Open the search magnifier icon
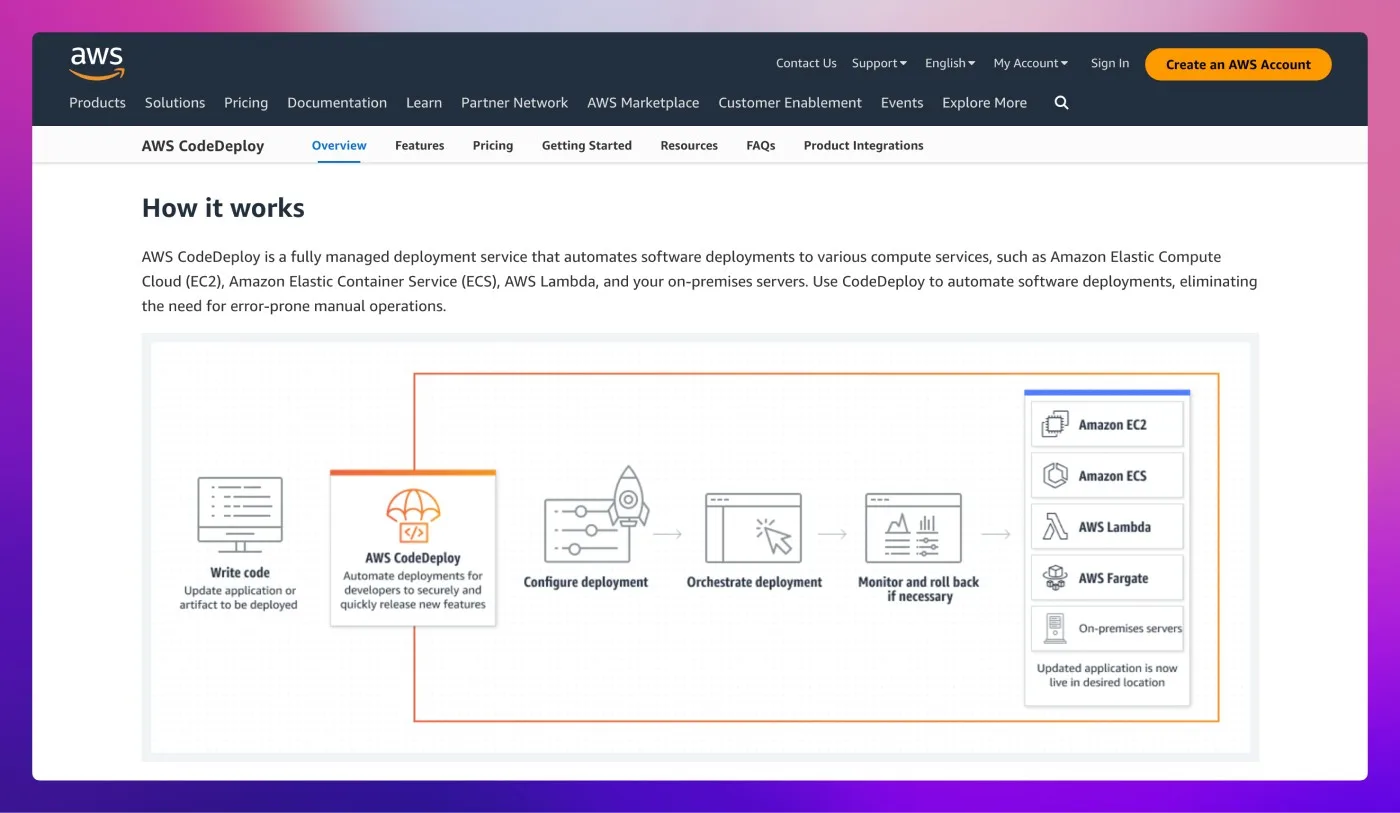The width and height of the screenshot is (1400, 813). pyautogui.click(x=1062, y=103)
